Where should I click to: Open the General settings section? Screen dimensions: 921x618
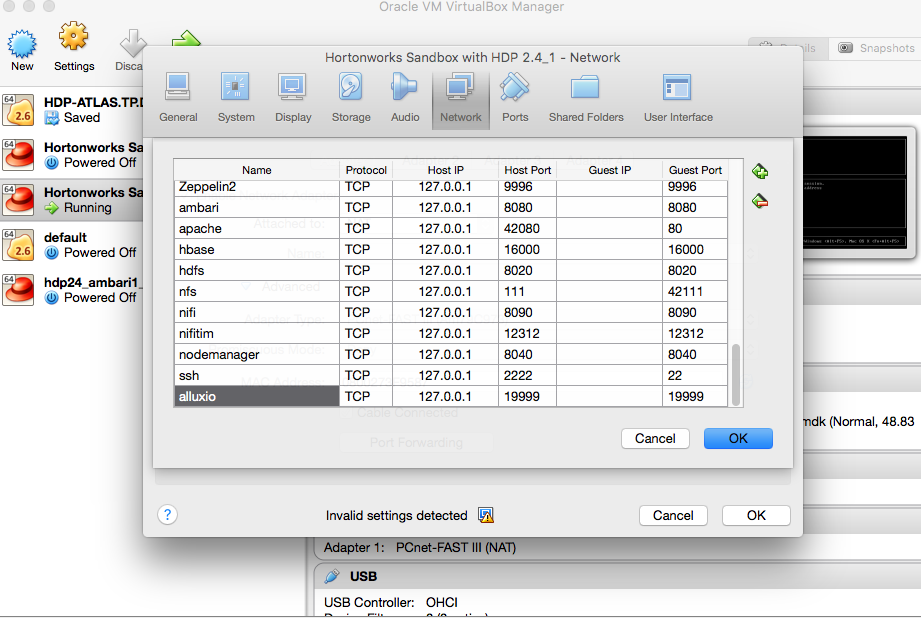click(178, 98)
